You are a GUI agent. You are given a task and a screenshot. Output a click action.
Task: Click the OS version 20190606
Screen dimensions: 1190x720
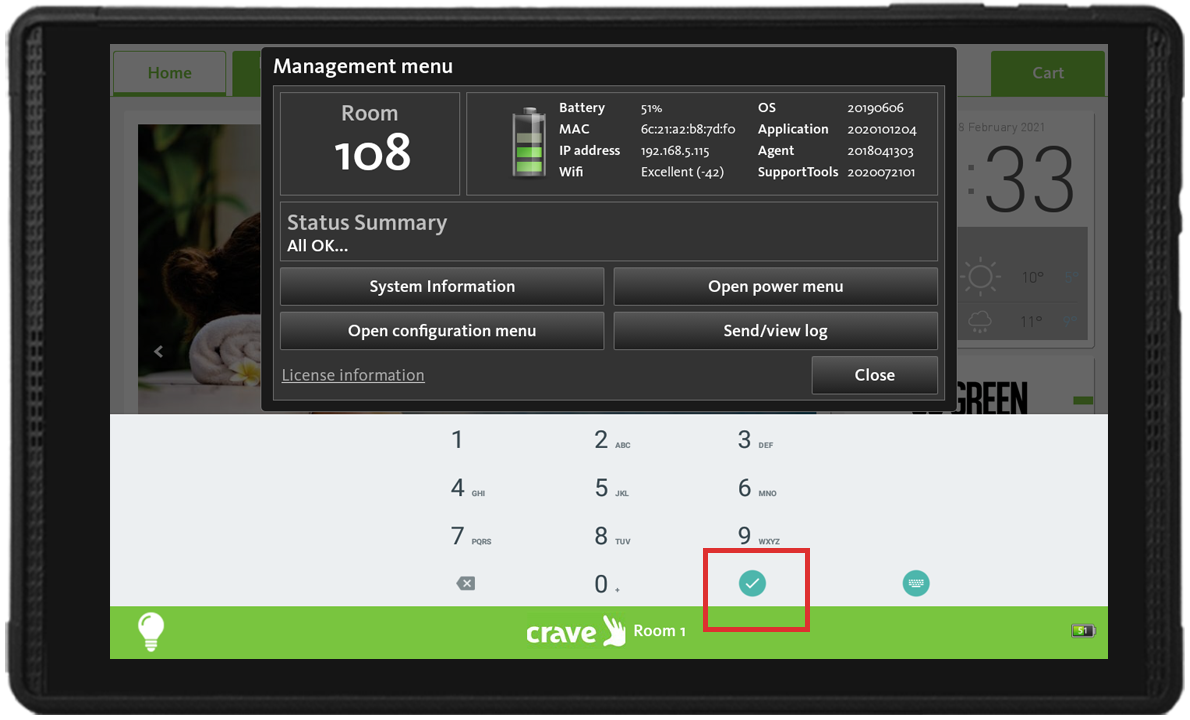click(x=875, y=108)
